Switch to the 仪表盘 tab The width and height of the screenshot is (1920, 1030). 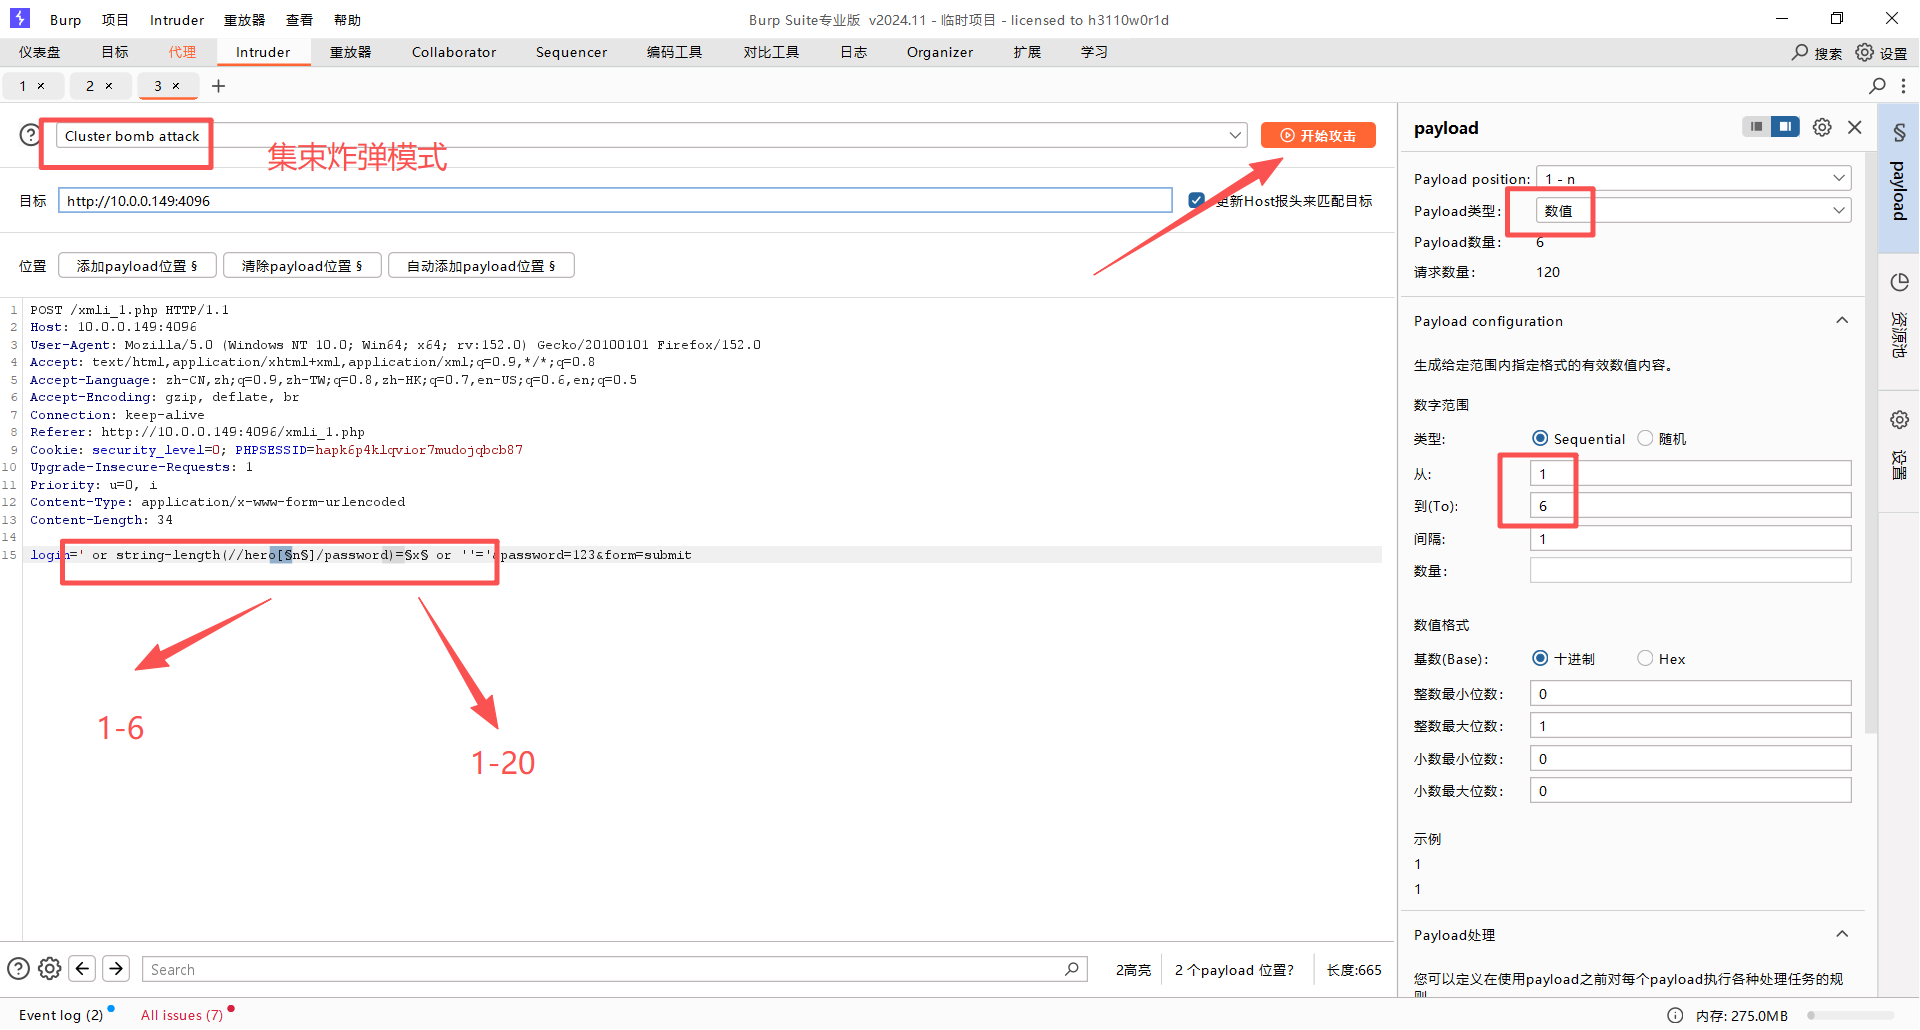(x=40, y=52)
